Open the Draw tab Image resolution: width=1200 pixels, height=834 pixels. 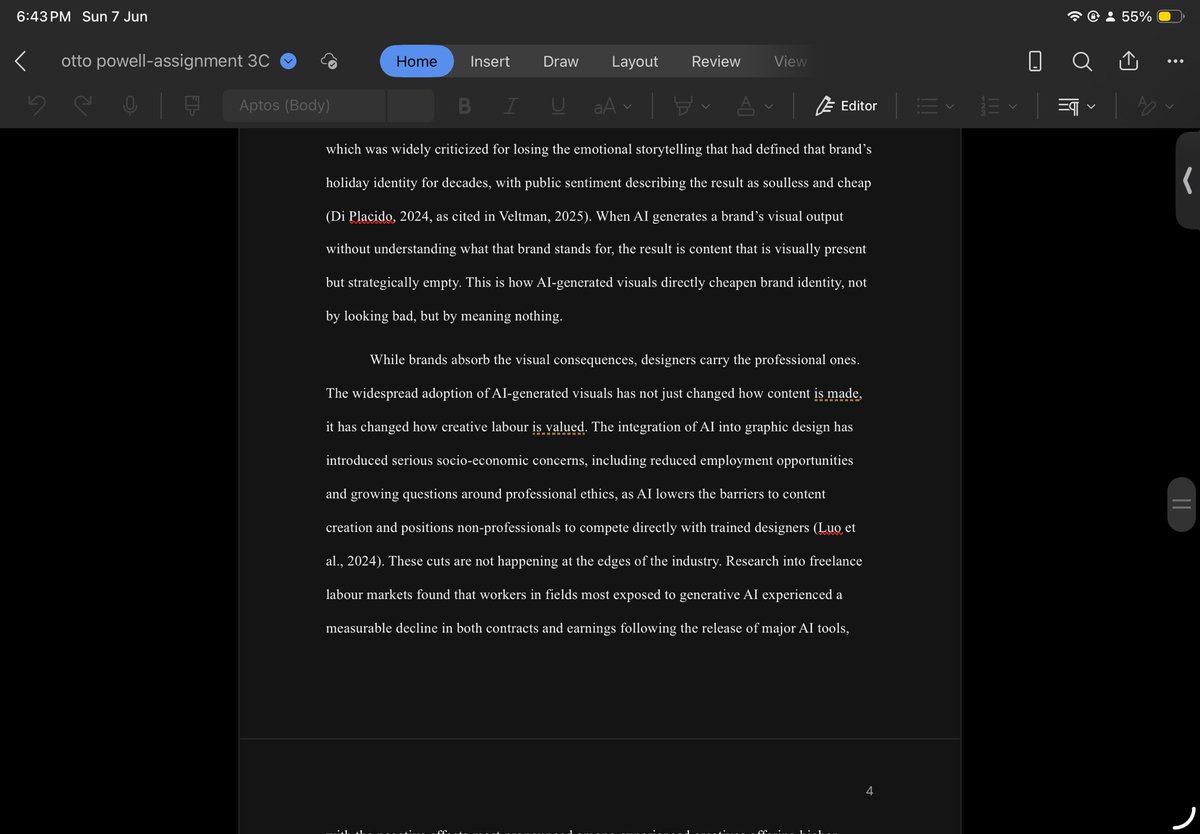(561, 61)
